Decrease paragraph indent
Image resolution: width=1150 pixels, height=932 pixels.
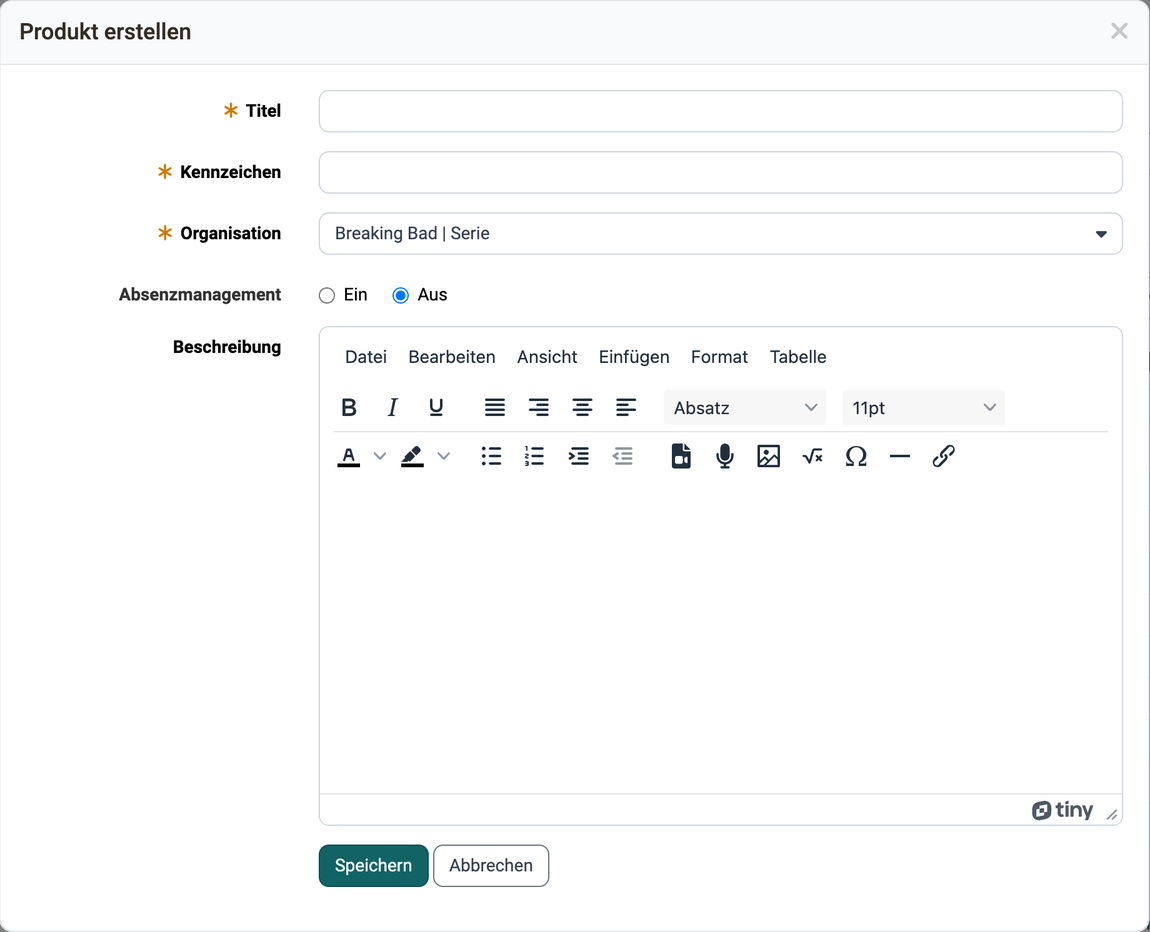click(623, 457)
